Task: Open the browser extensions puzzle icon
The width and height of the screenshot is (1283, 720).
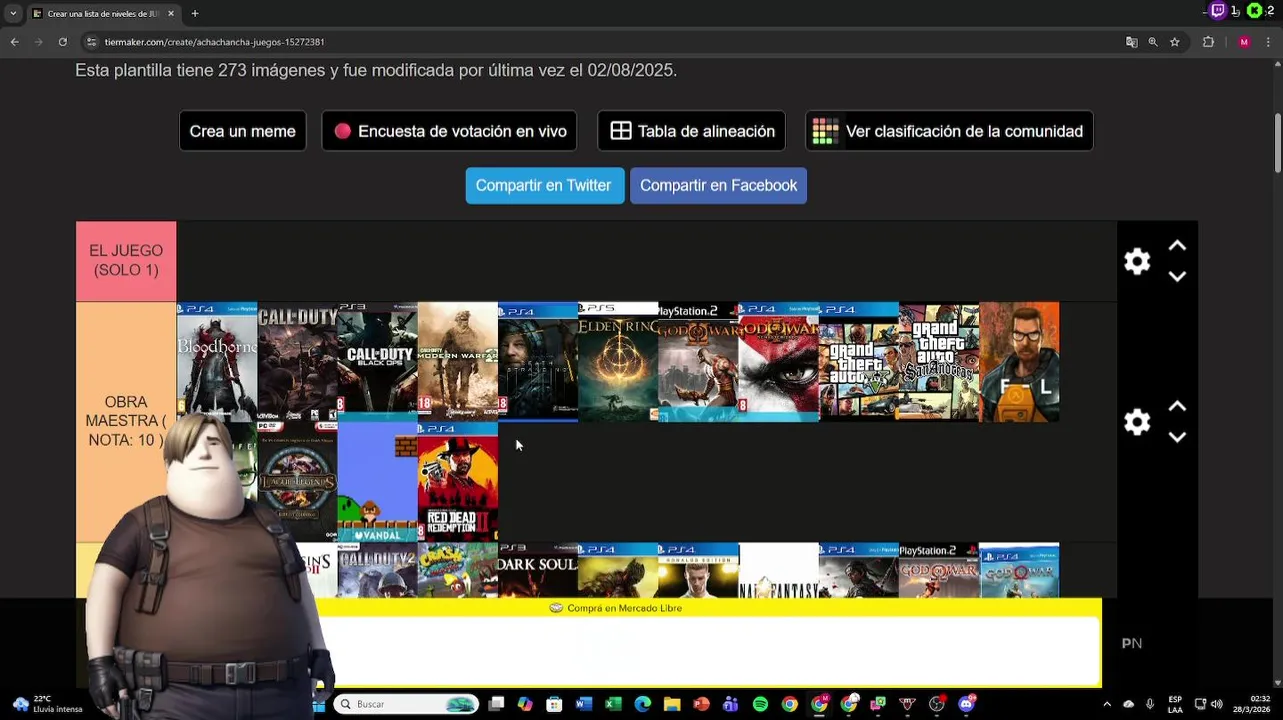Action: 1208,42
